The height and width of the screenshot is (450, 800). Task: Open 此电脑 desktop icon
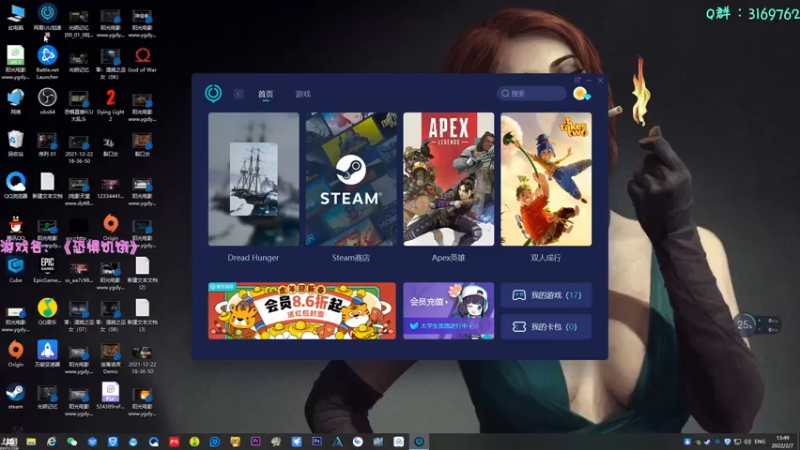point(15,17)
